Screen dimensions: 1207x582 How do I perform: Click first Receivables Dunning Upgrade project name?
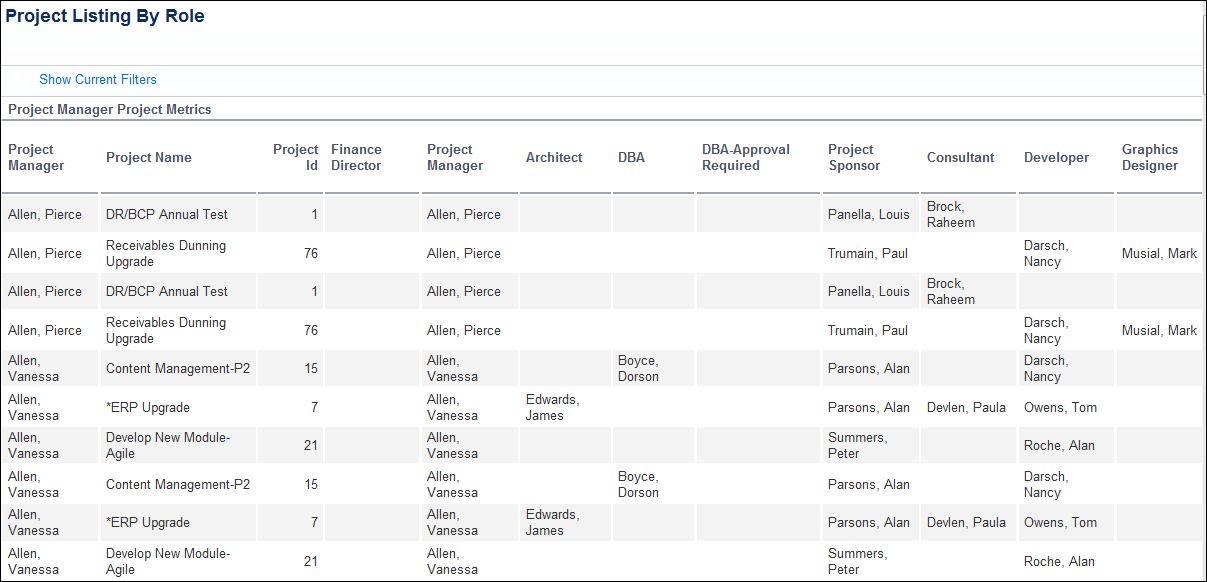(x=166, y=254)
